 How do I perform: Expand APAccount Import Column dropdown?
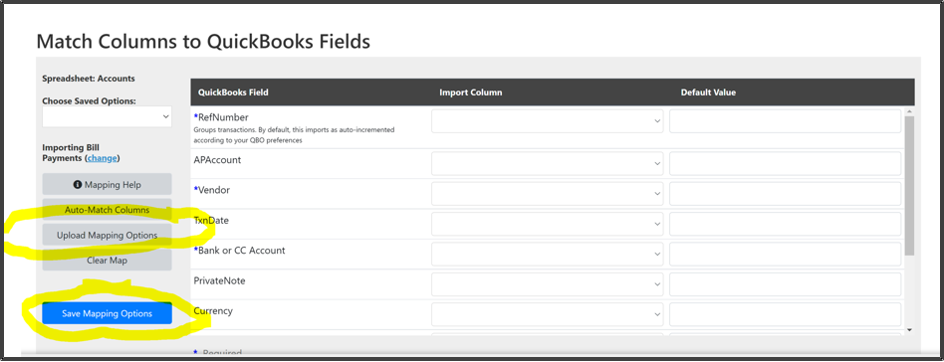pos(547,163)
